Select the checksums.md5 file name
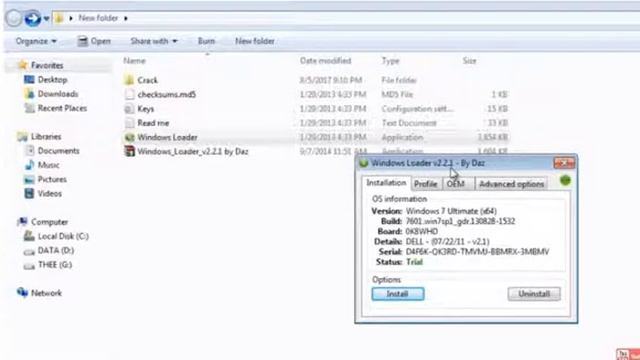 pyautogui.click(x=167, y=94)
